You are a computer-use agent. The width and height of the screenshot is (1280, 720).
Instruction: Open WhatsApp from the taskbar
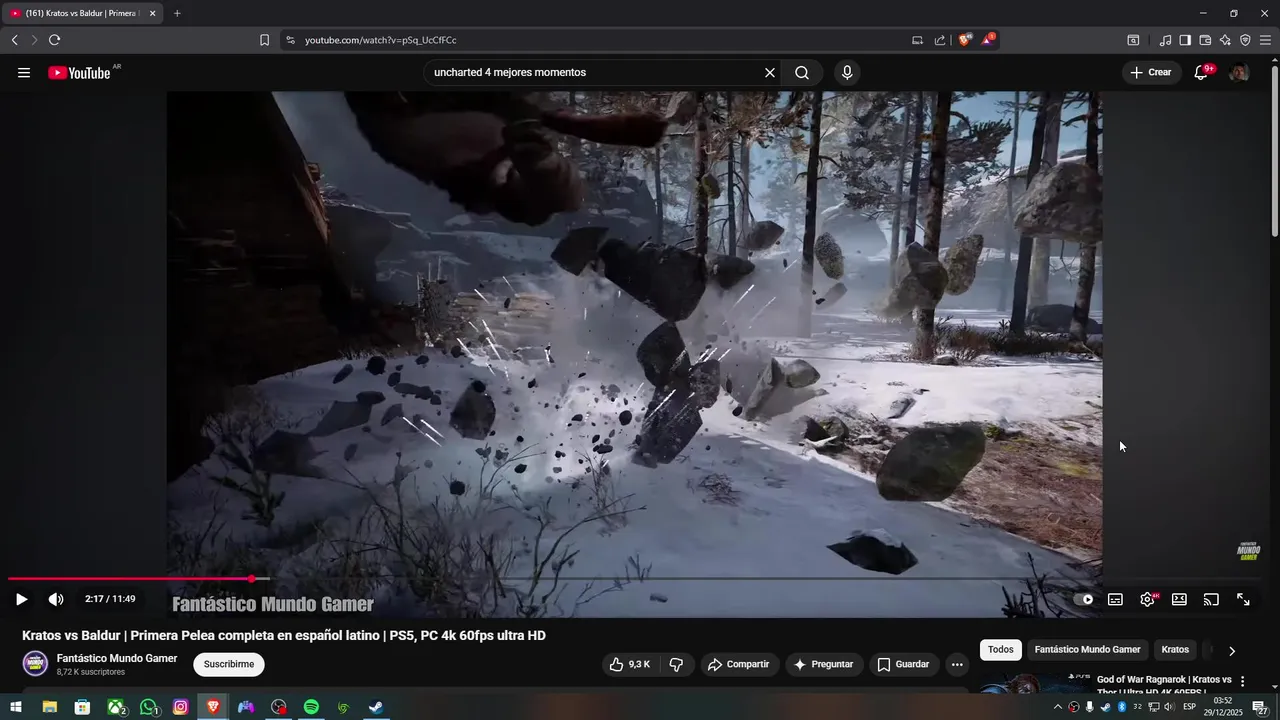pyautogui.click(x=150, y=707)
